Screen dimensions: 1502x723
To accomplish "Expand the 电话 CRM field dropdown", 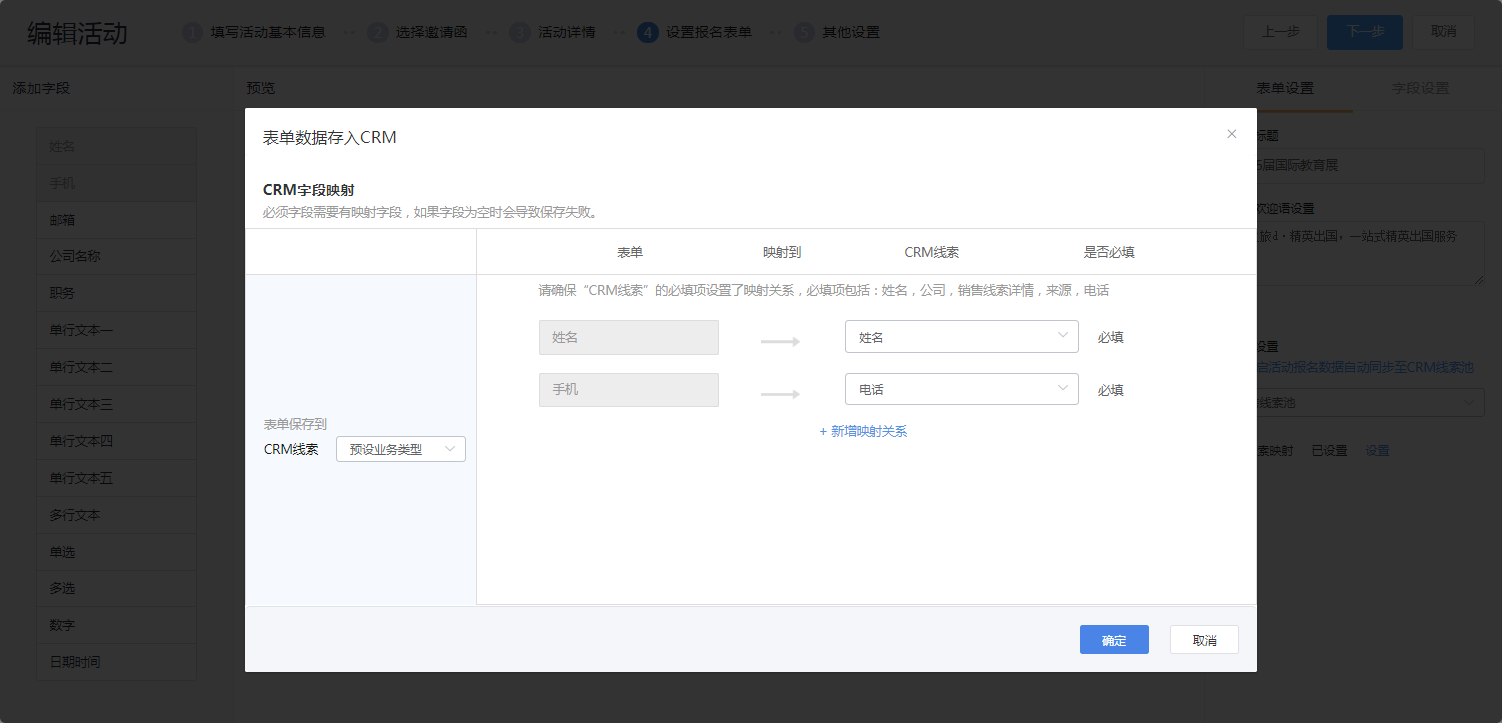I will point(961,389).
